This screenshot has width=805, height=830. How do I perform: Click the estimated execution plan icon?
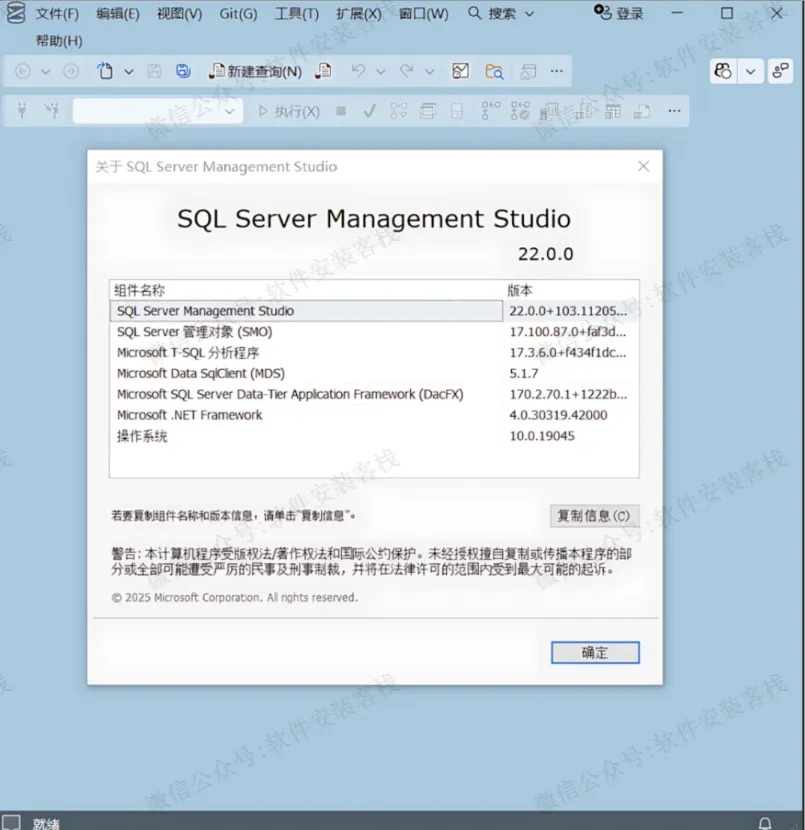[x=399, y=111]
